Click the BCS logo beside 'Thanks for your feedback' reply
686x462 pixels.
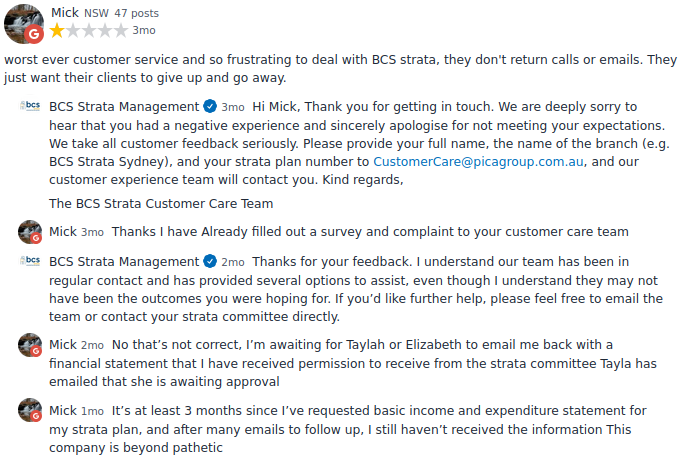tap(29, 262)
